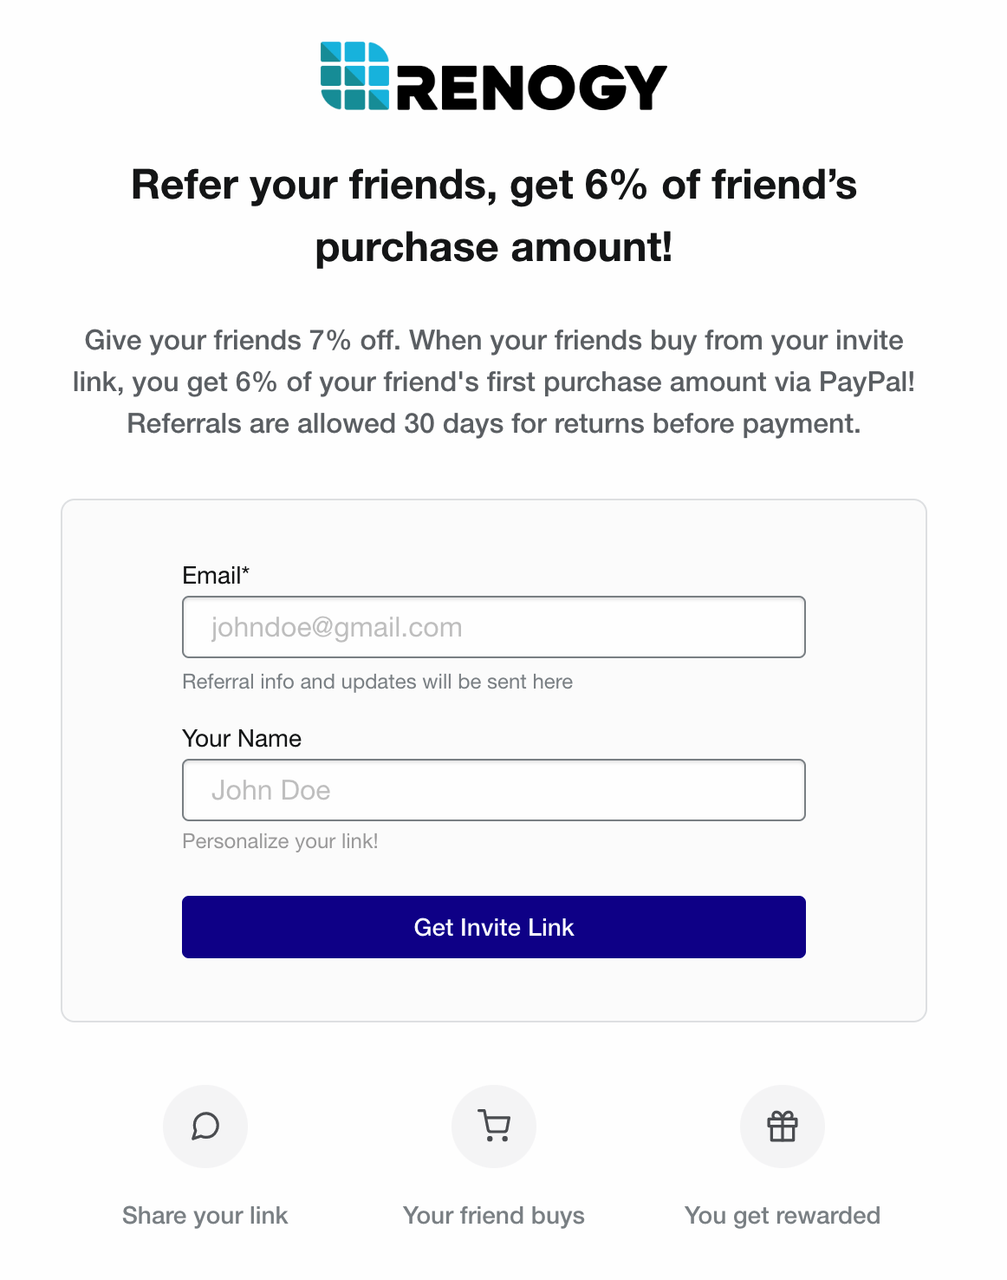Click the Email* field label

tap(215, 575)
